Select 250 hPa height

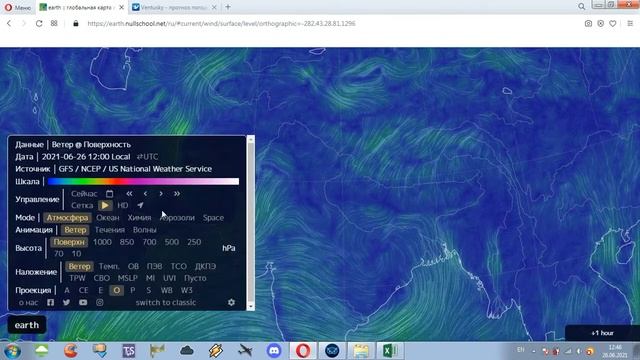194,242
